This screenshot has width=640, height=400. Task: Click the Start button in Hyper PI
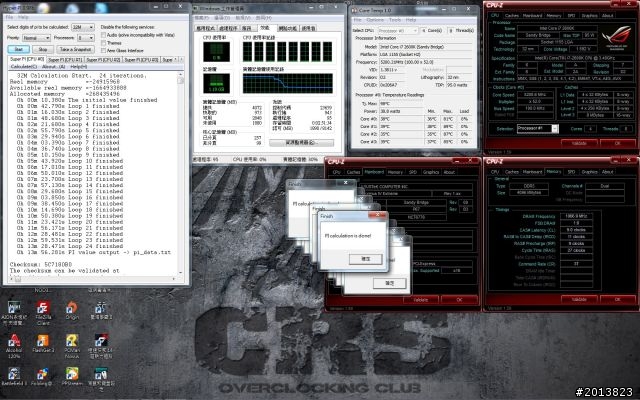(19, 49)
